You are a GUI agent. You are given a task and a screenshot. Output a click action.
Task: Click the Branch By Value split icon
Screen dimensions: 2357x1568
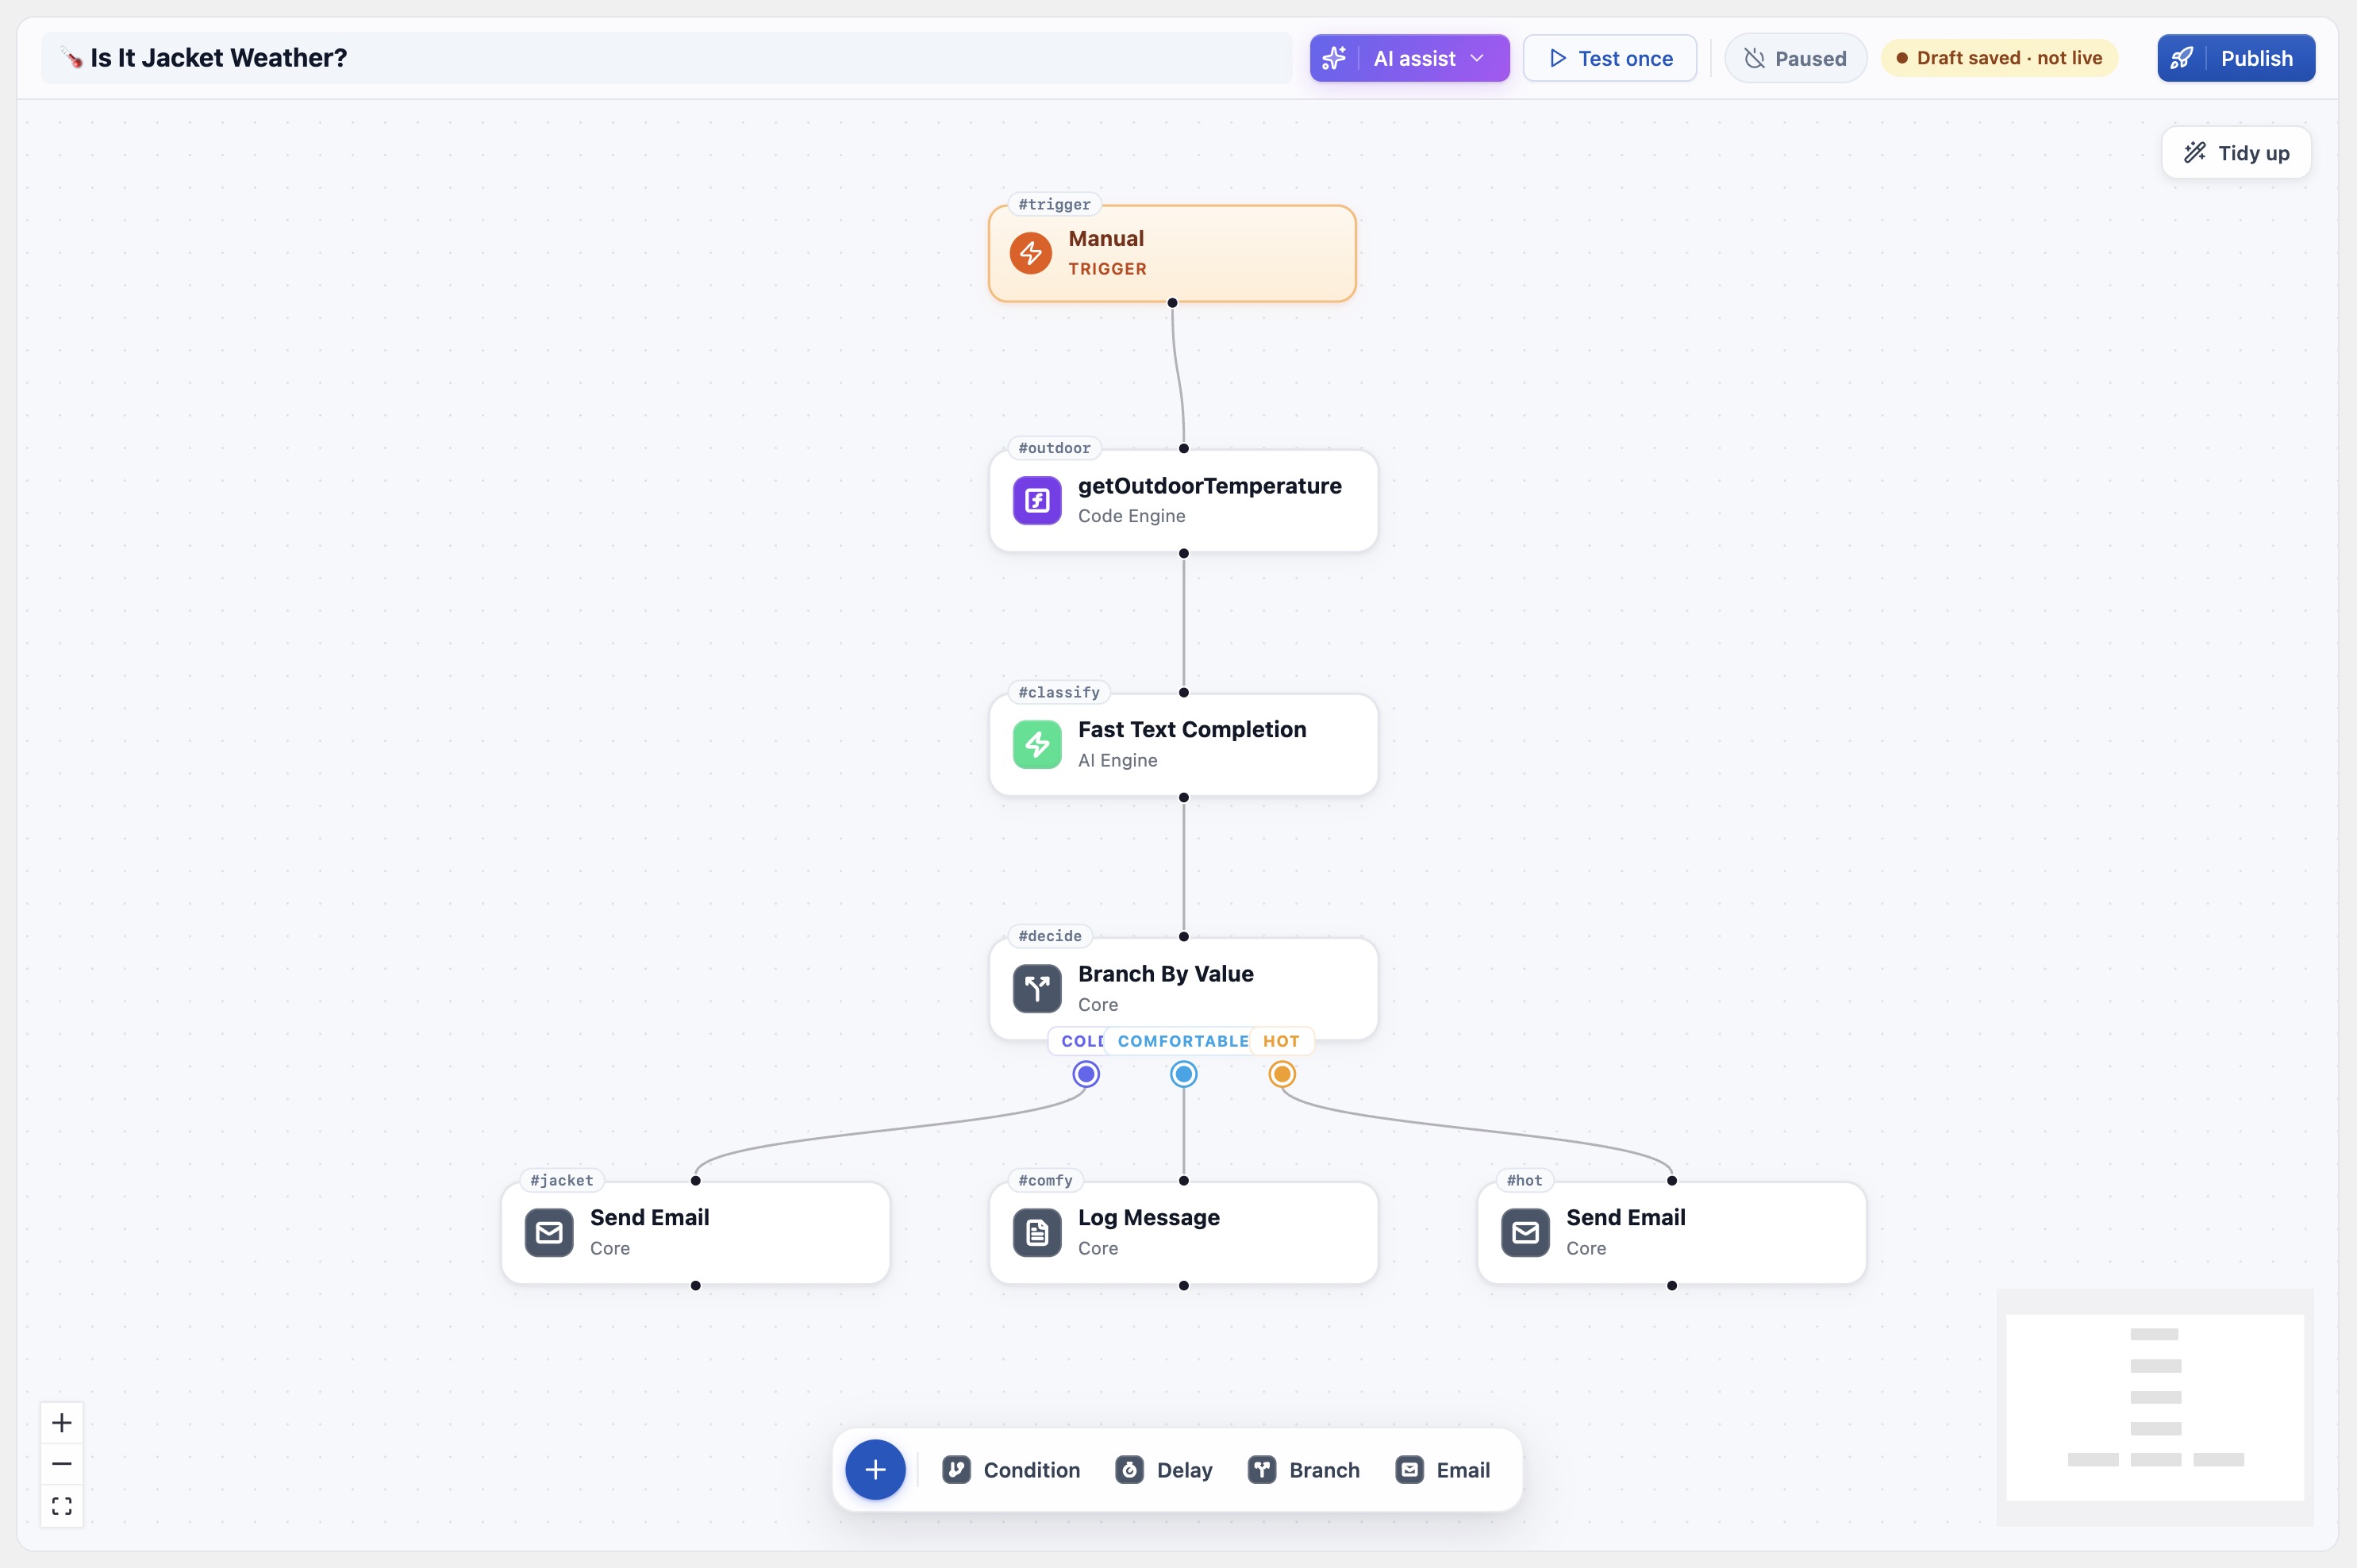coord(1037,988)
